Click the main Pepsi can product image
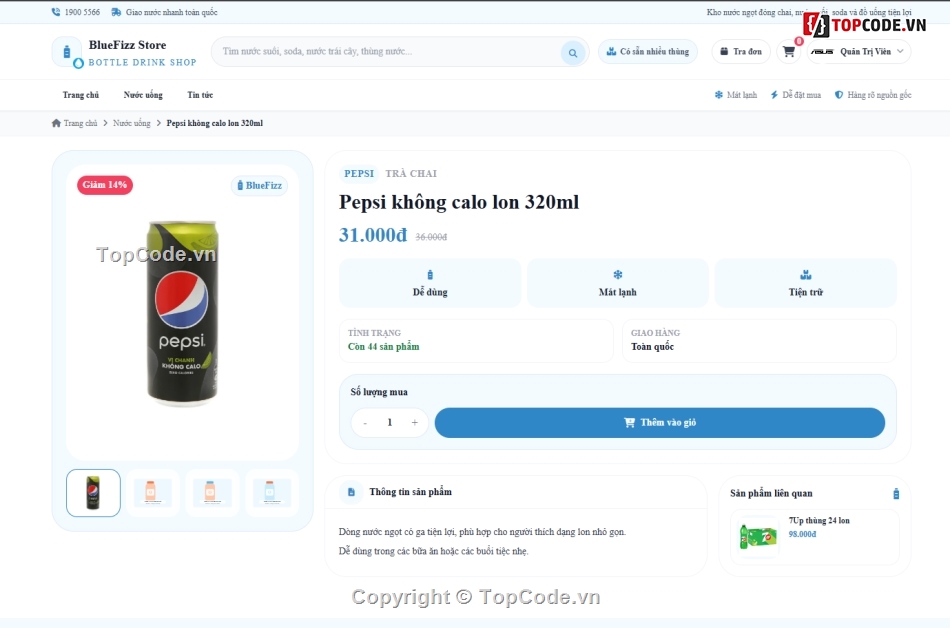This screenshot has height=628, width=950. pos(182,313)
